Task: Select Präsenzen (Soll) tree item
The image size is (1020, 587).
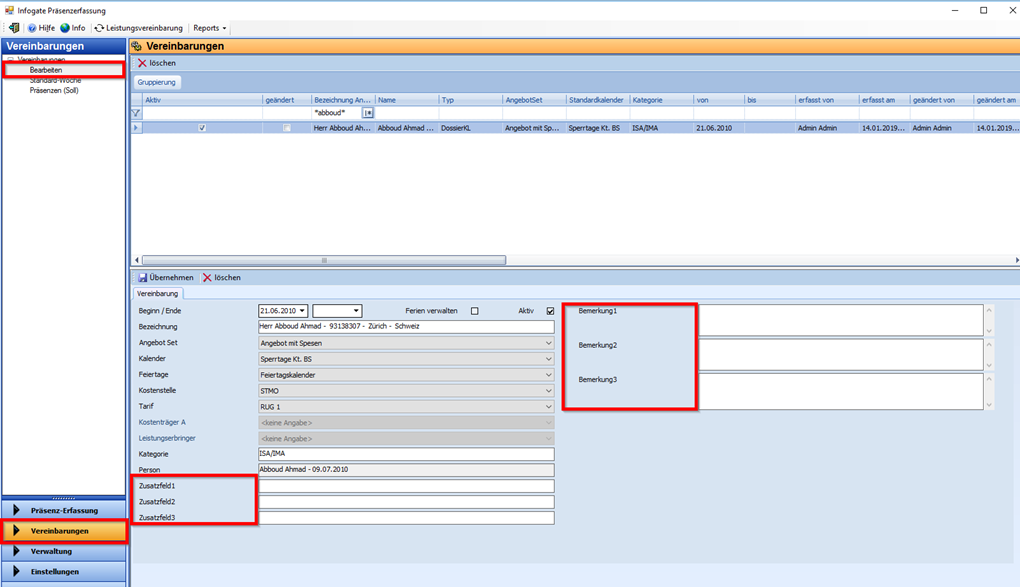Action: click(x=54, y=90)
